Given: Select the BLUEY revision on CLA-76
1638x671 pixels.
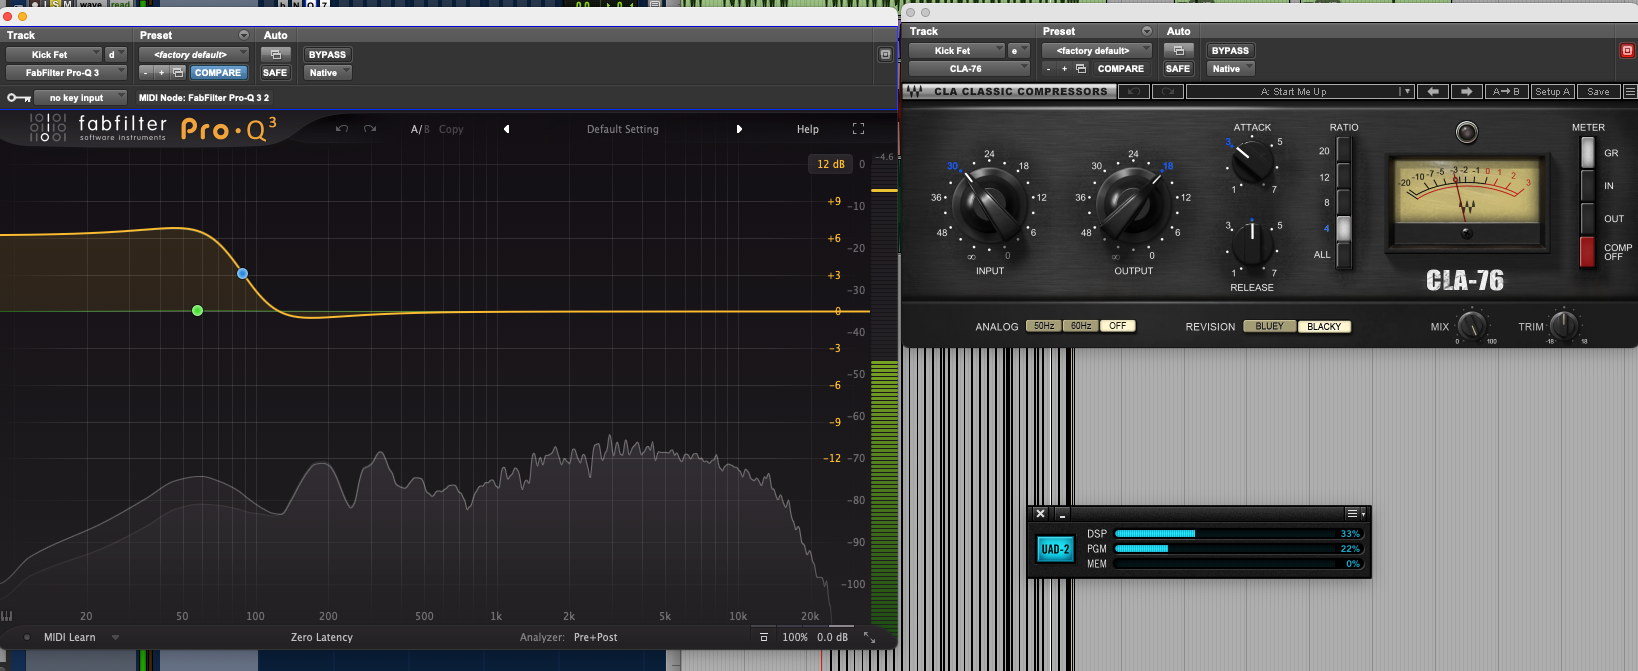Looking at the screenshot, I should [1269, 327].
